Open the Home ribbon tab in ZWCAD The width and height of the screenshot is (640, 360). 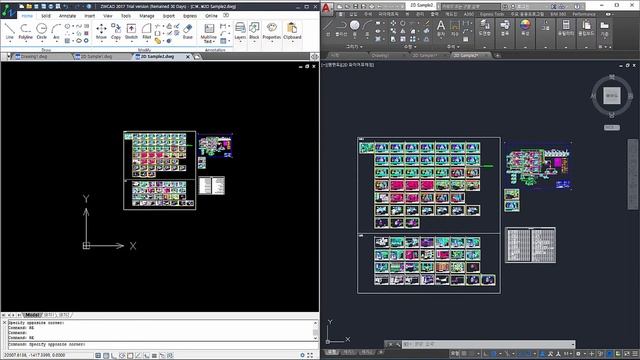point(27,16)
